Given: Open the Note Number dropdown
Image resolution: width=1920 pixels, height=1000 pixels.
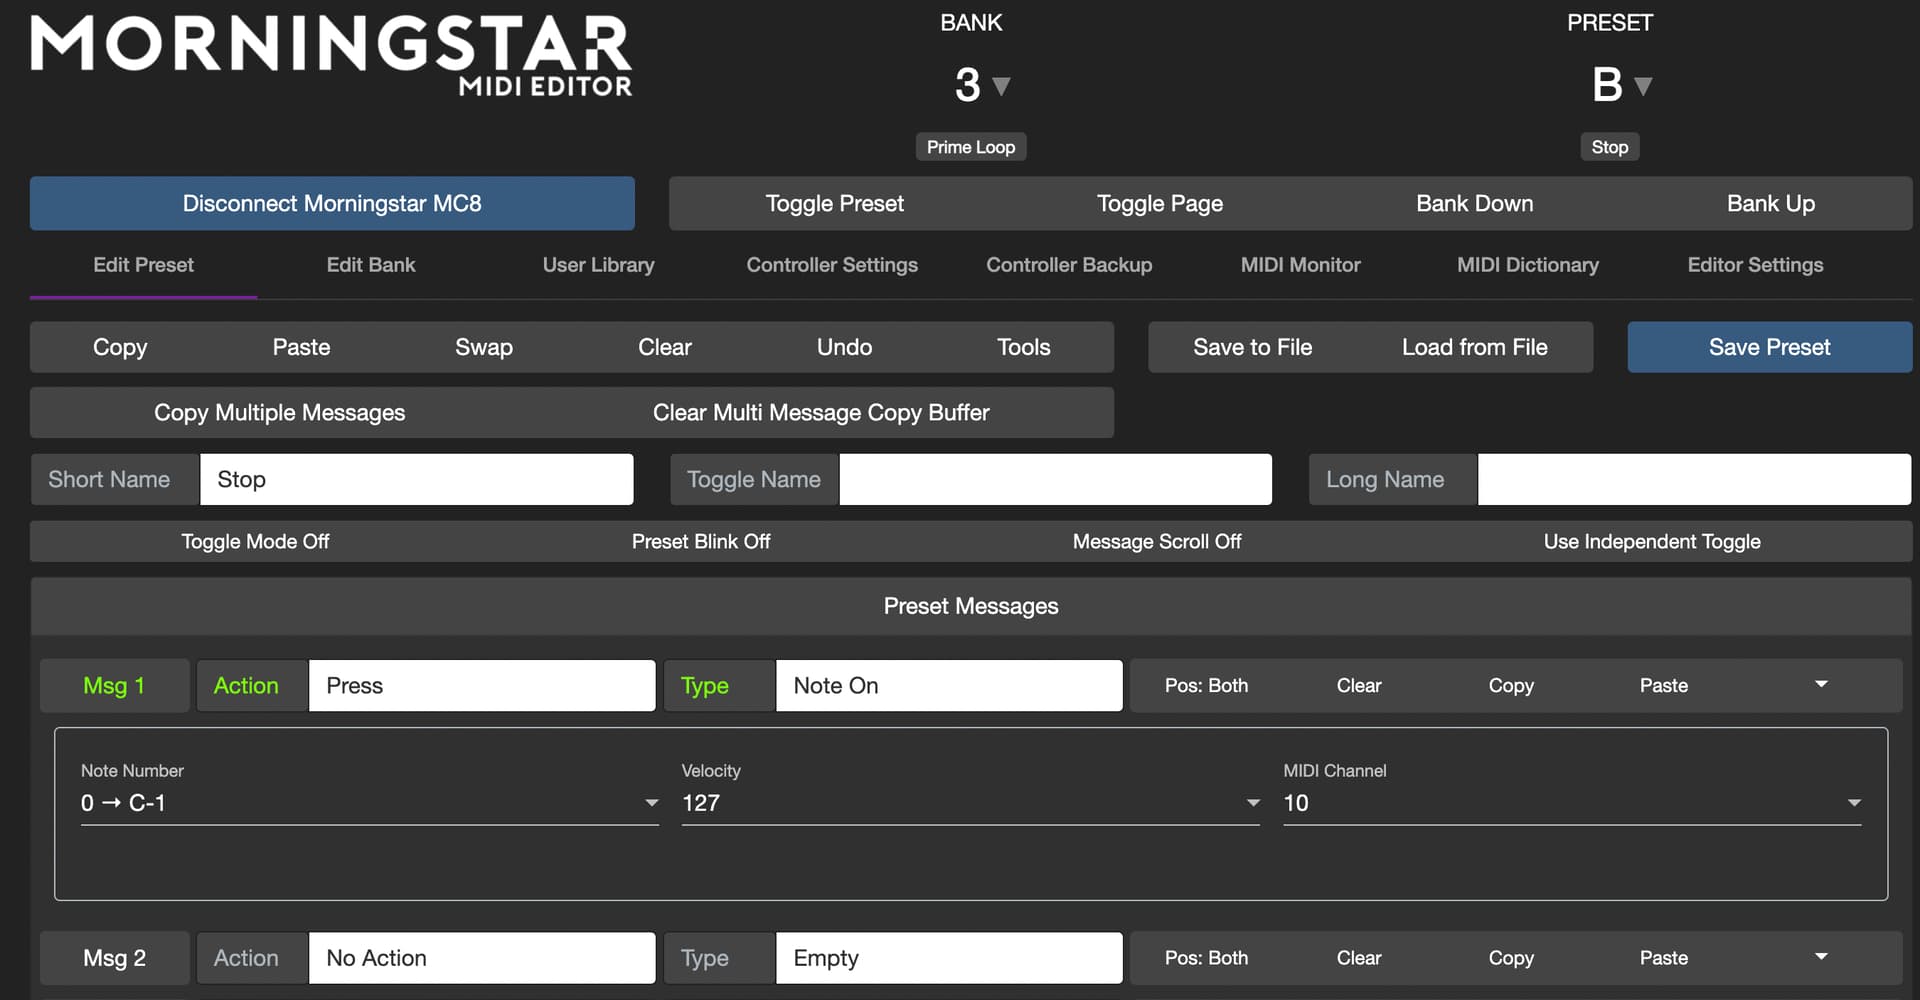Looking at the screenshot, I should [x=370, y=803].
